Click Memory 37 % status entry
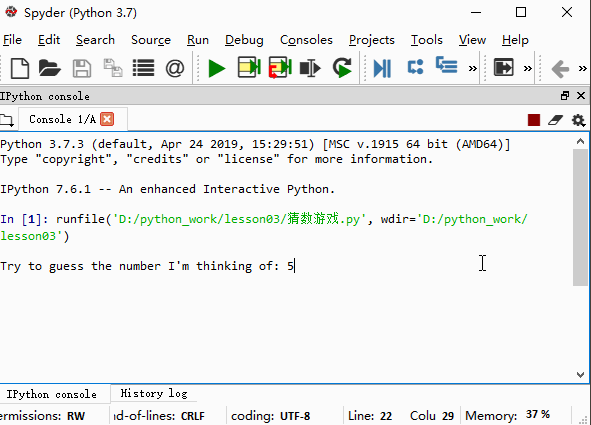This screenshot has height=425, width=591. (507, 415)
